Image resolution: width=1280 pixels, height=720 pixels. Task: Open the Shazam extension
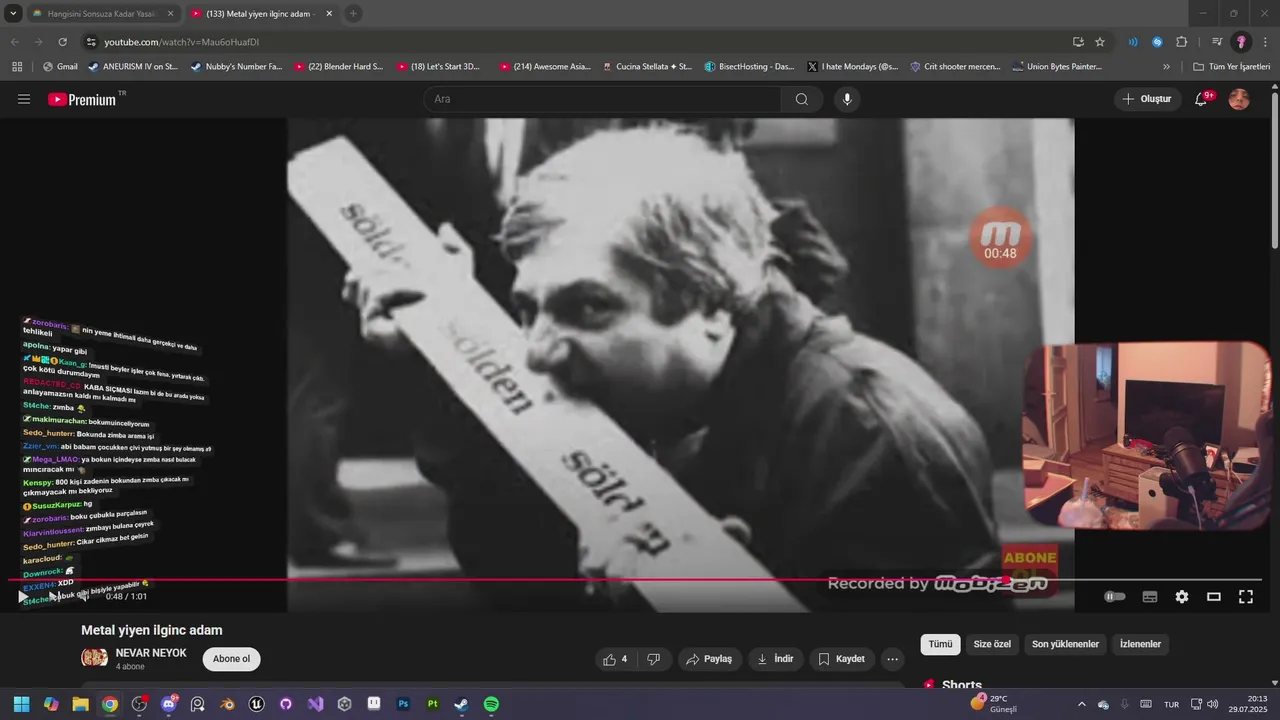pos(1157,42)
